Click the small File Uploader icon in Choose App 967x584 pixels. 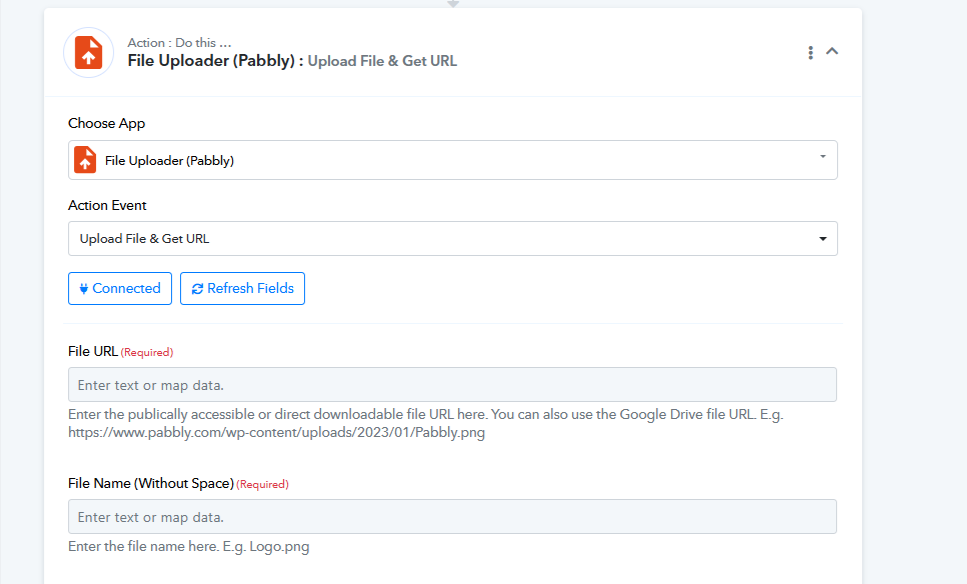(85, 160)
